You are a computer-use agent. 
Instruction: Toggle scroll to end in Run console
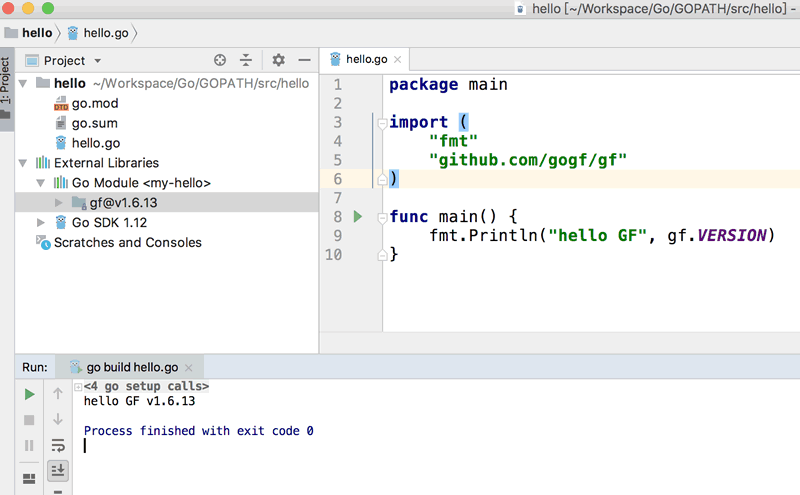point(58,469)
